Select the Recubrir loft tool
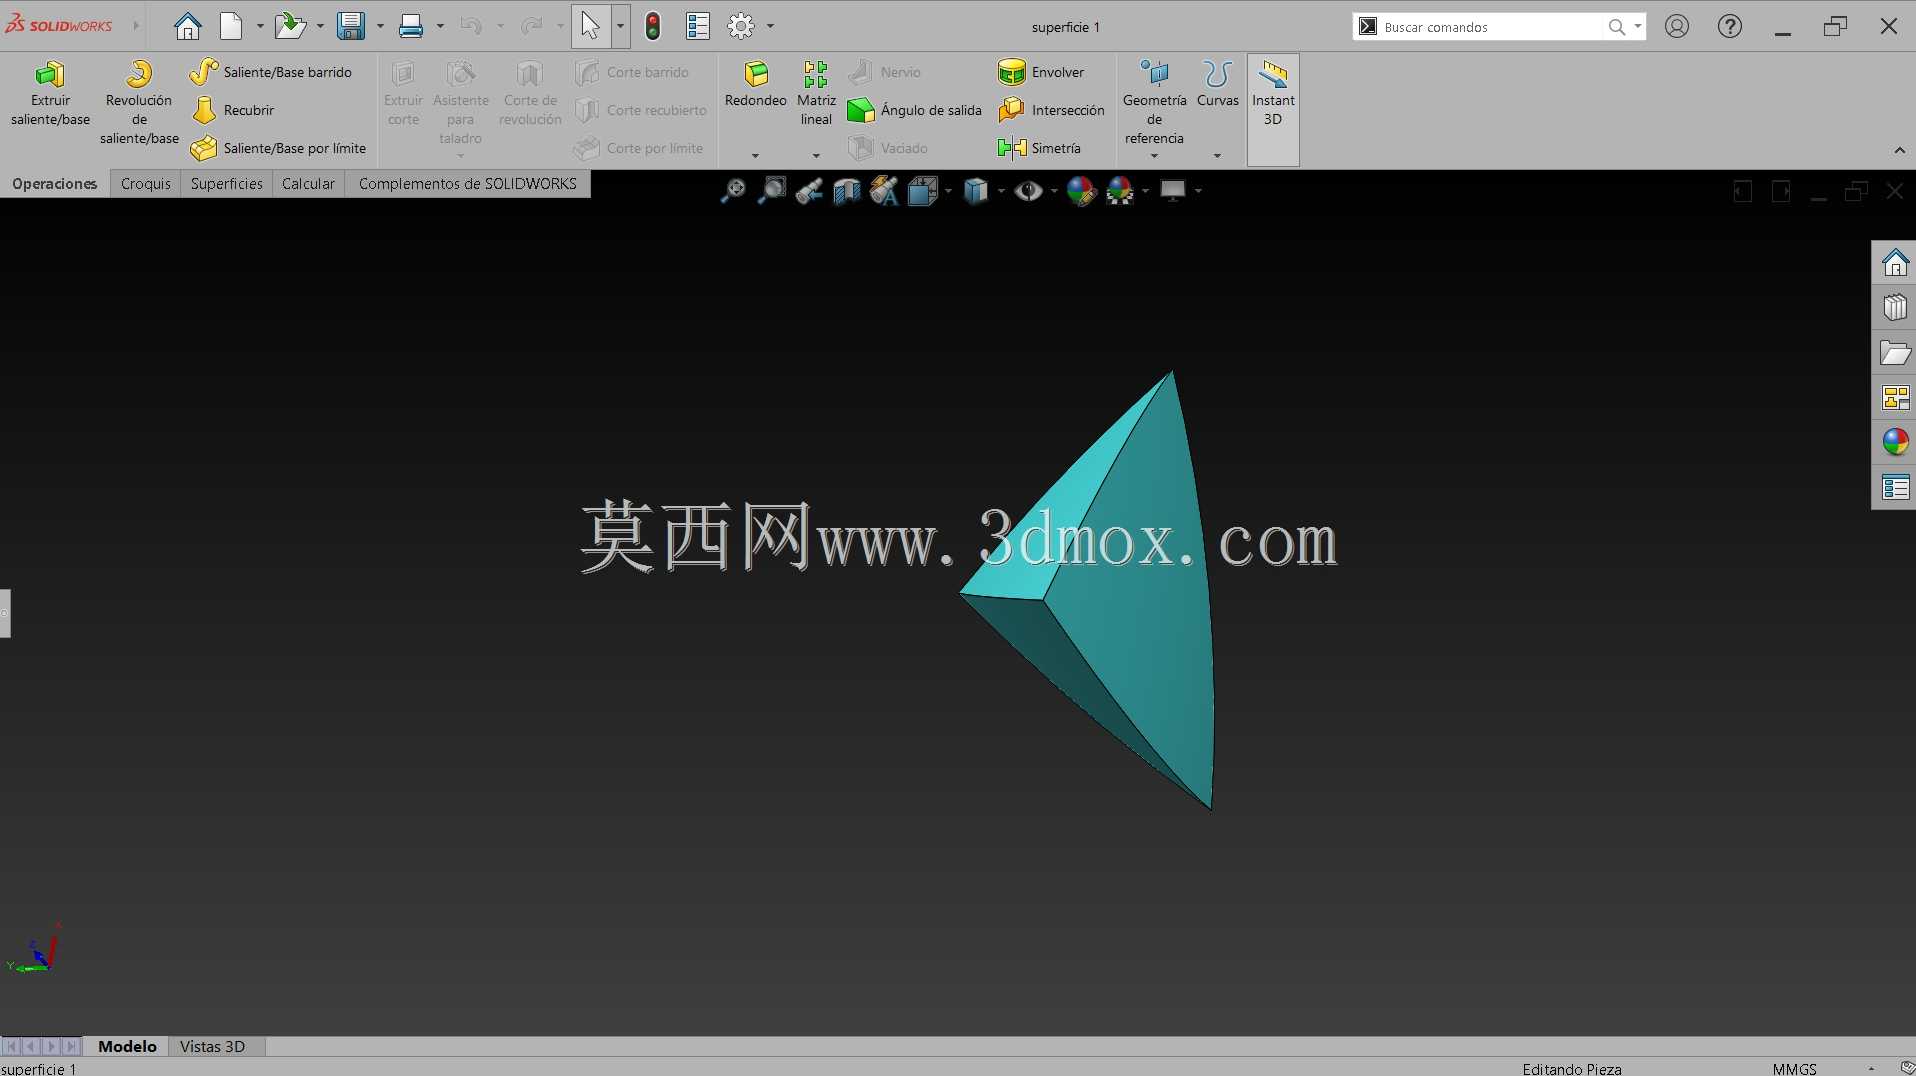The image size is (1916, 1076). coord(233,110)
